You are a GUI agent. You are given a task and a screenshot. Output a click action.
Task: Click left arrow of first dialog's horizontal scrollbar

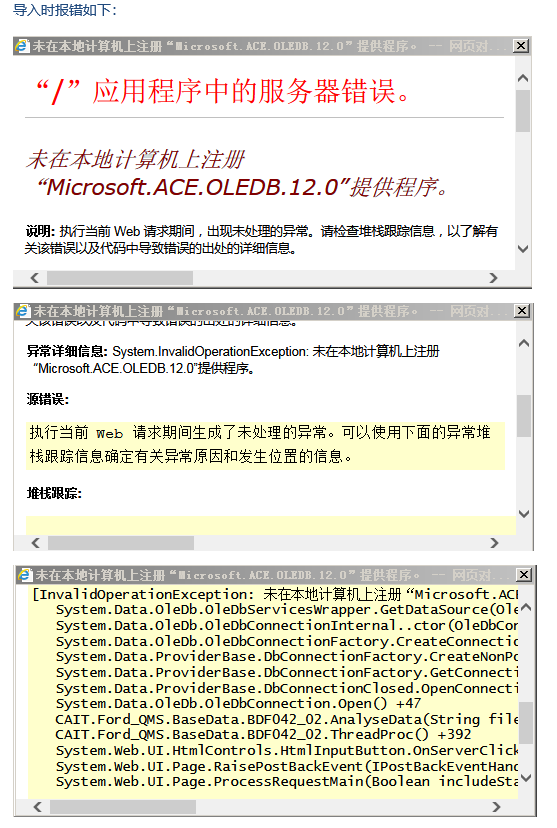35,278
